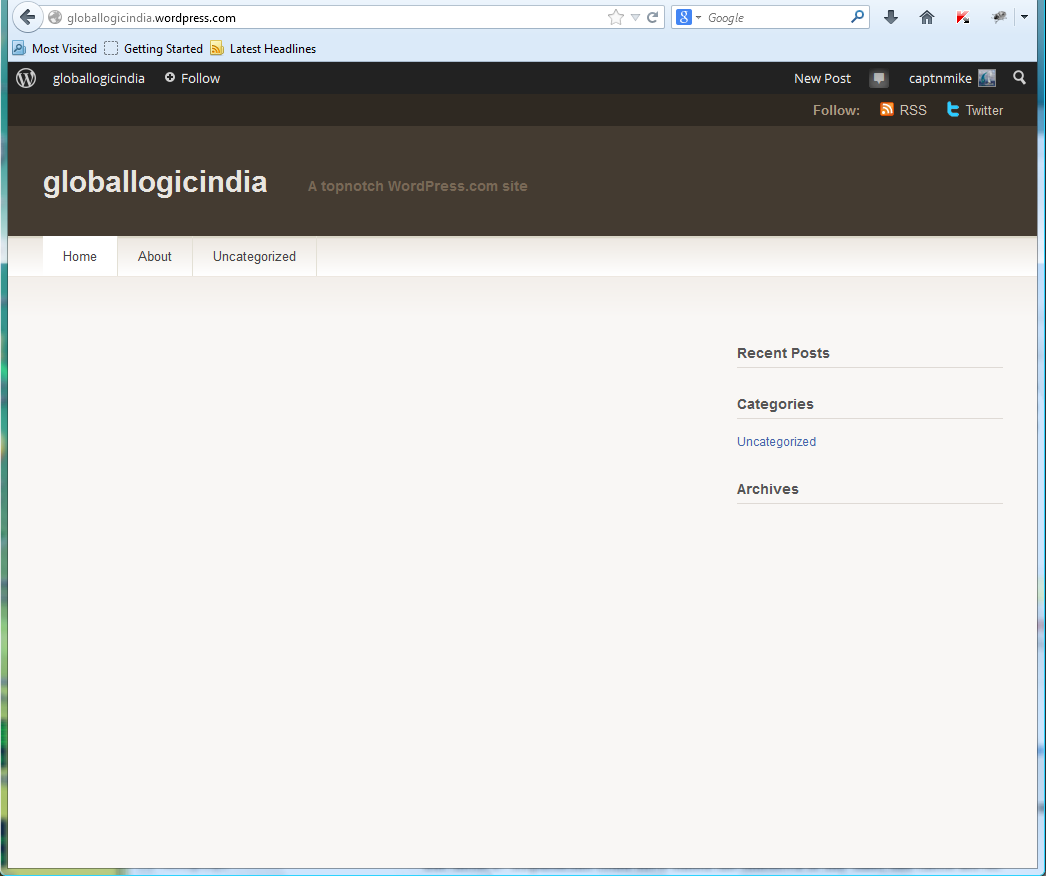Expand the URL history dropdown arrow
1046x876 pixels.
(635, 17)
